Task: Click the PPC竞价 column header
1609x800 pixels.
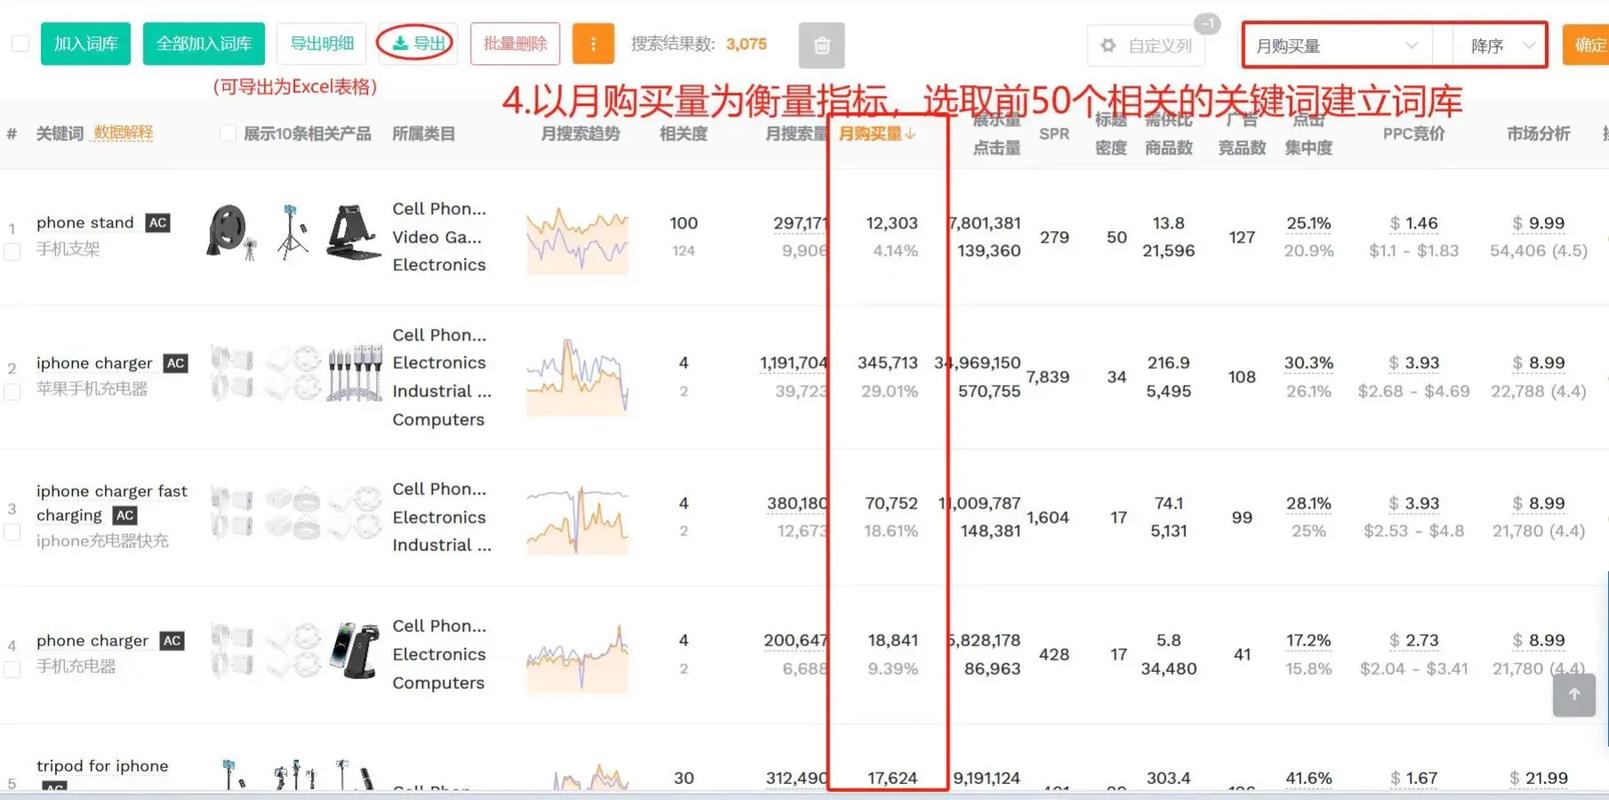Action: point(1413,133)
